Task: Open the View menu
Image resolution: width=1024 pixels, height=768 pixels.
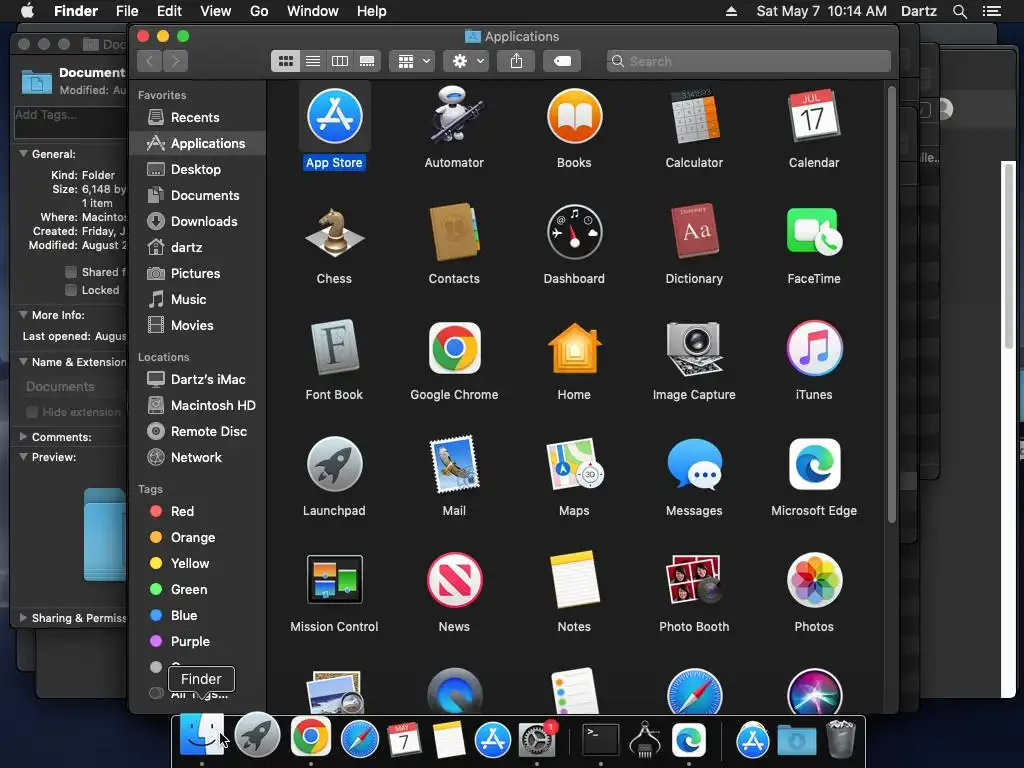Action: tap(216, 11)
